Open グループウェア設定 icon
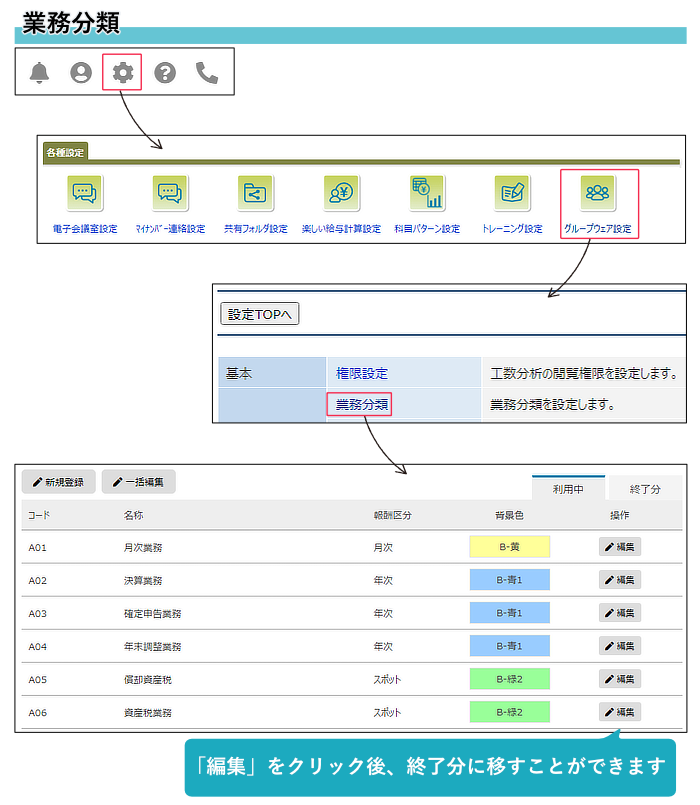The image size is (700, 805). [598, 192]
